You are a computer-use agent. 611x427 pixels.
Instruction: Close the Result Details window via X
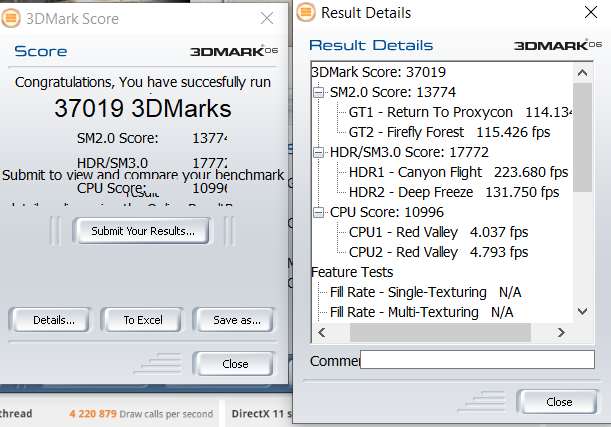click(x=591, y=12)
